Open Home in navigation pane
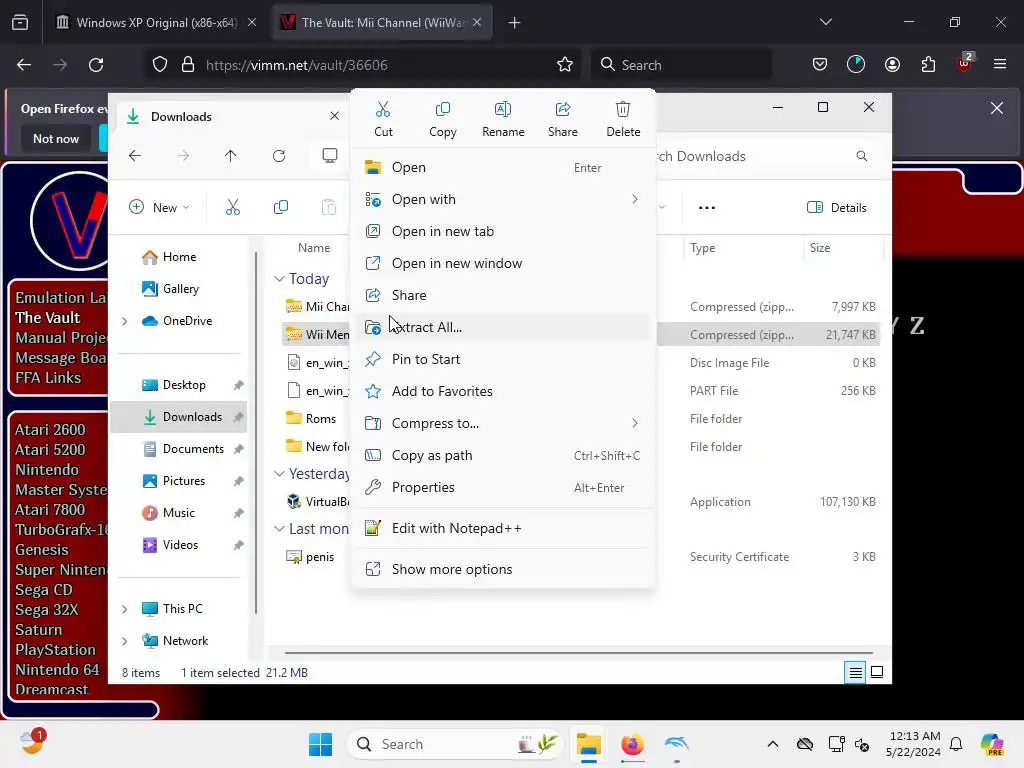 (169, 257)
